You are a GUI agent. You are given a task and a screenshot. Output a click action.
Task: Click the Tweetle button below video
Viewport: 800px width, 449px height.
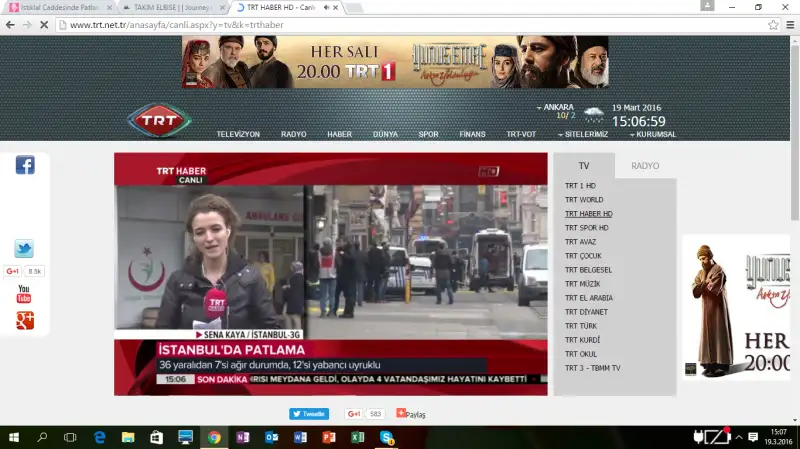(309, 414)
